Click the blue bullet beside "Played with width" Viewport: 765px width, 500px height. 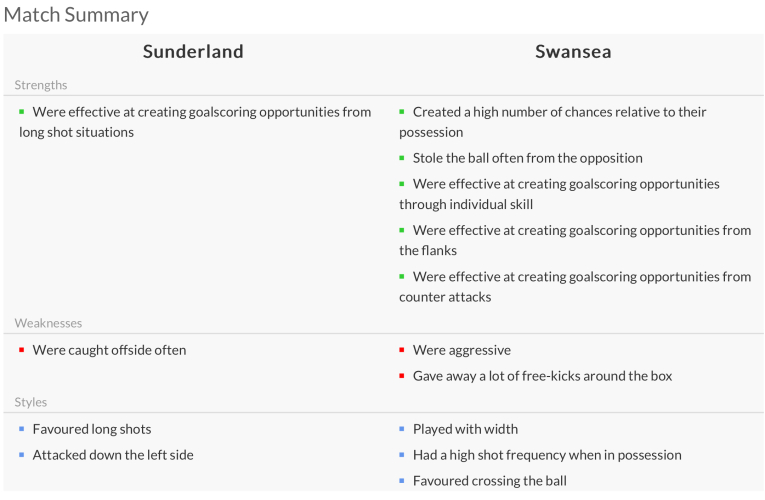click(x=402, y=429)
